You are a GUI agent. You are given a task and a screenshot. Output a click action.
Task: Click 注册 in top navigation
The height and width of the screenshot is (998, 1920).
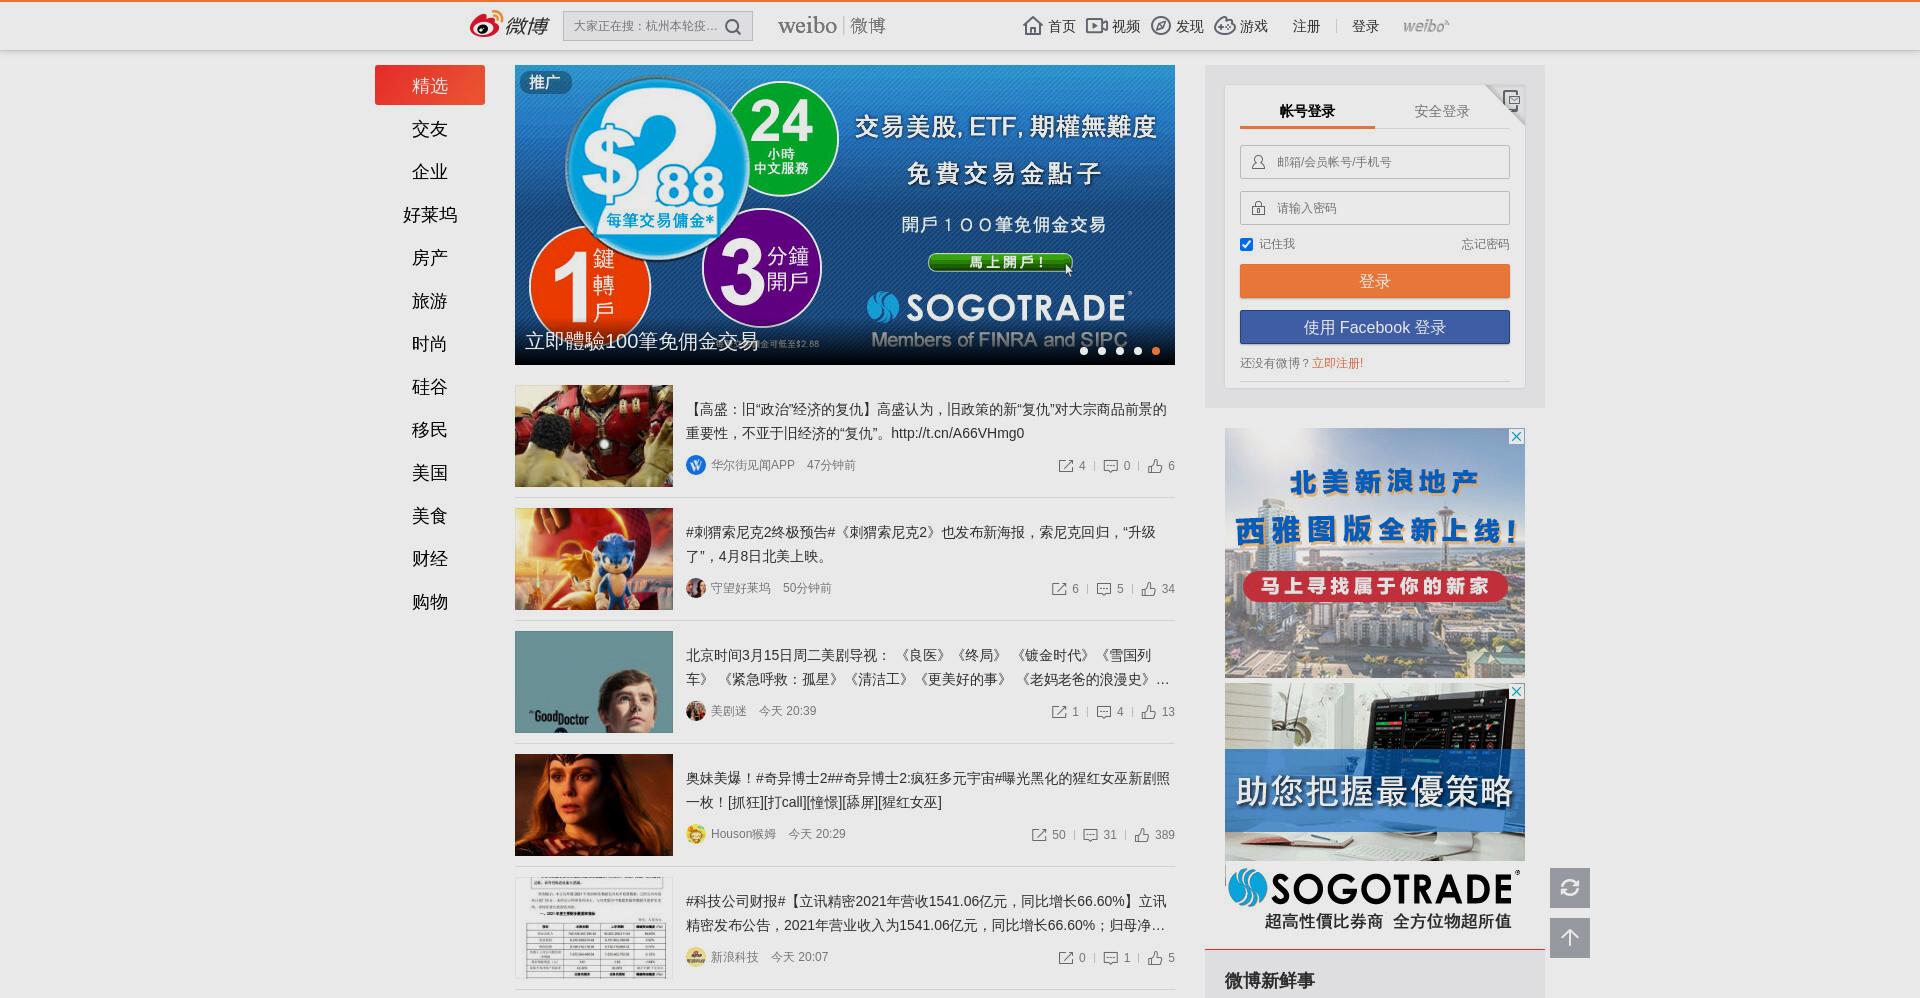point(1306,26)
